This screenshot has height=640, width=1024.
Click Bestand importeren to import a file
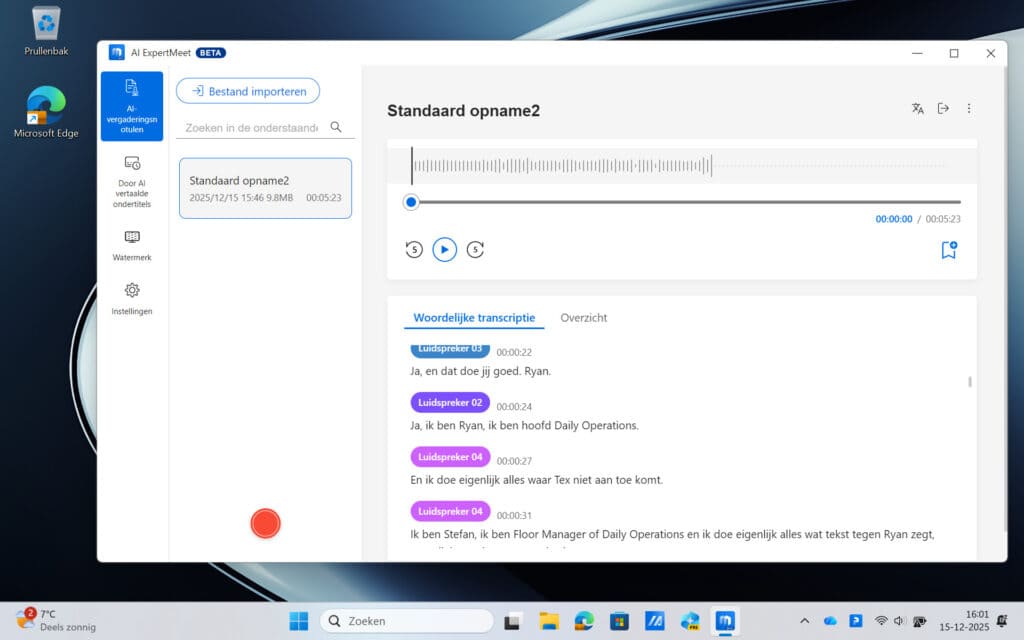click(x=247, y=90)
